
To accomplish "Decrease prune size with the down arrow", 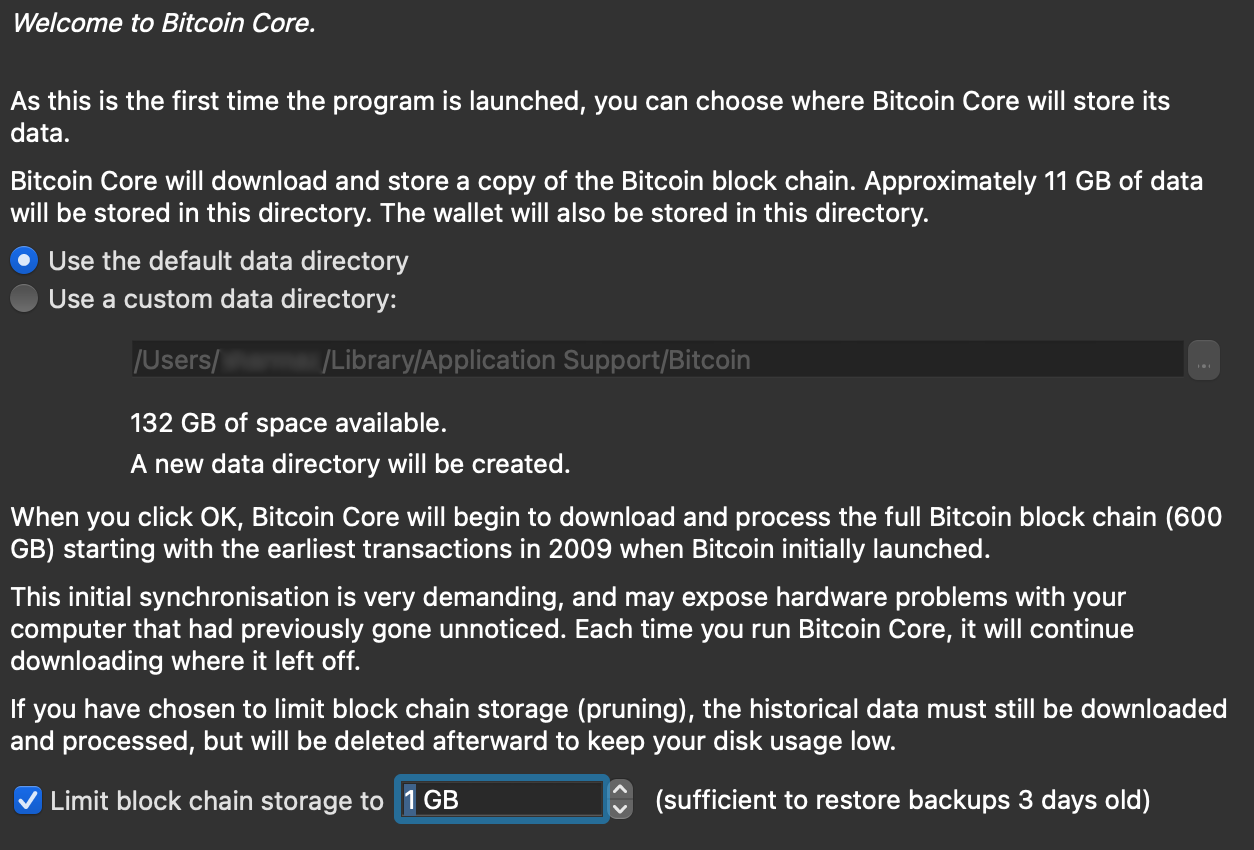I will pyautogui.click(x=621, y=809).
